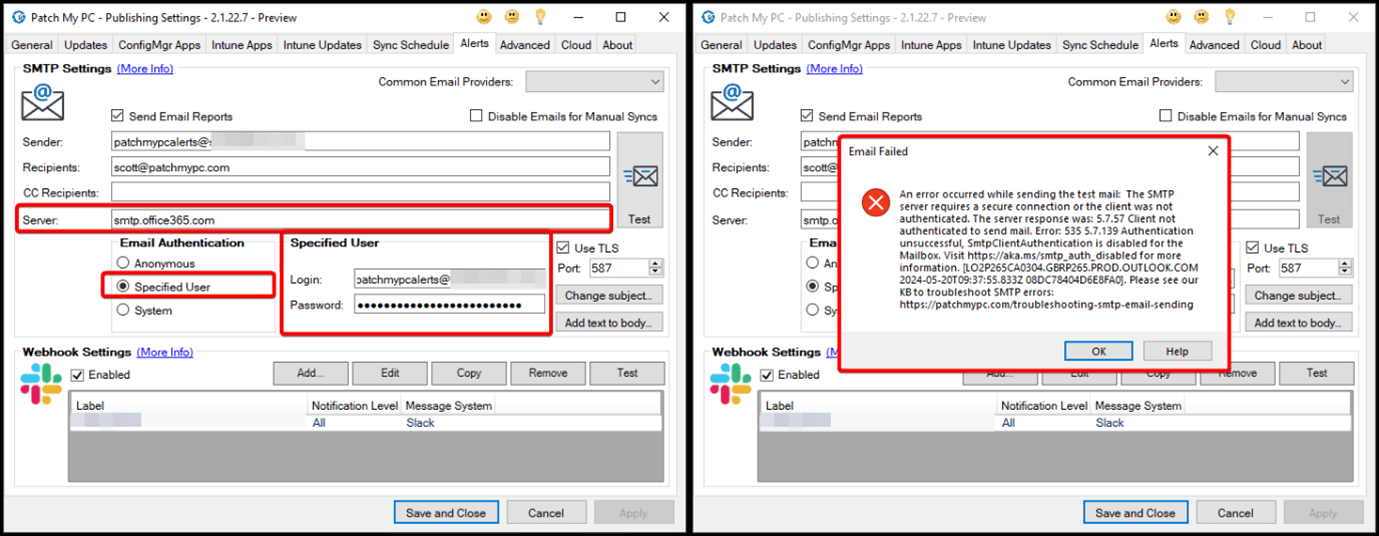Click webhook Edit button in the window without the error dialog
The image size is (1379, 536).
point(390,373)
